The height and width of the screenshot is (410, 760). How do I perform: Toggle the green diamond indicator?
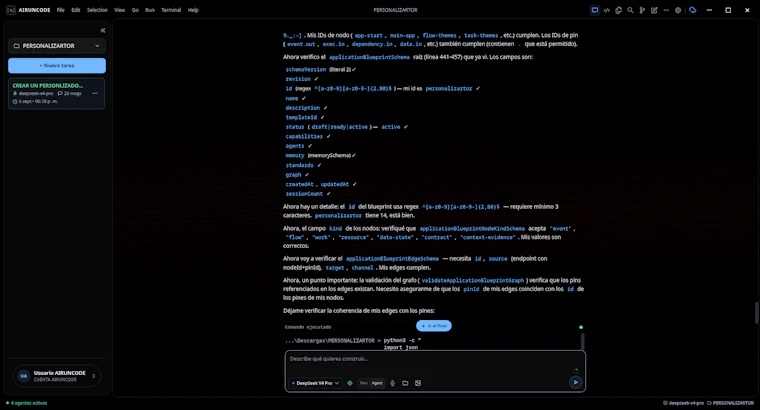coord(350,383)
